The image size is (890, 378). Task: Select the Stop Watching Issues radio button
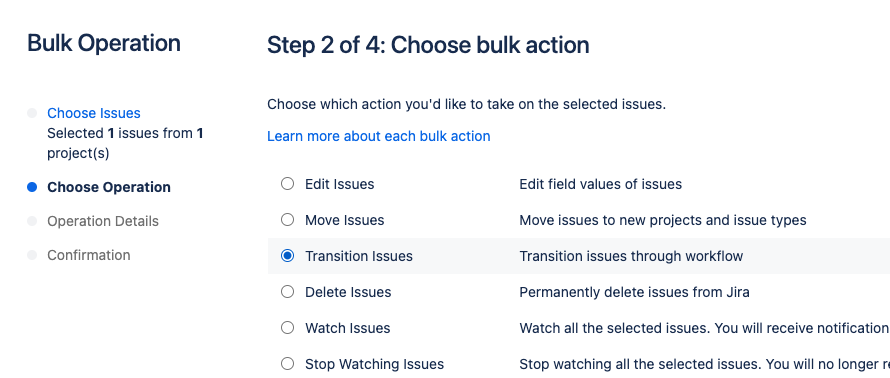[x=288, y=364]
